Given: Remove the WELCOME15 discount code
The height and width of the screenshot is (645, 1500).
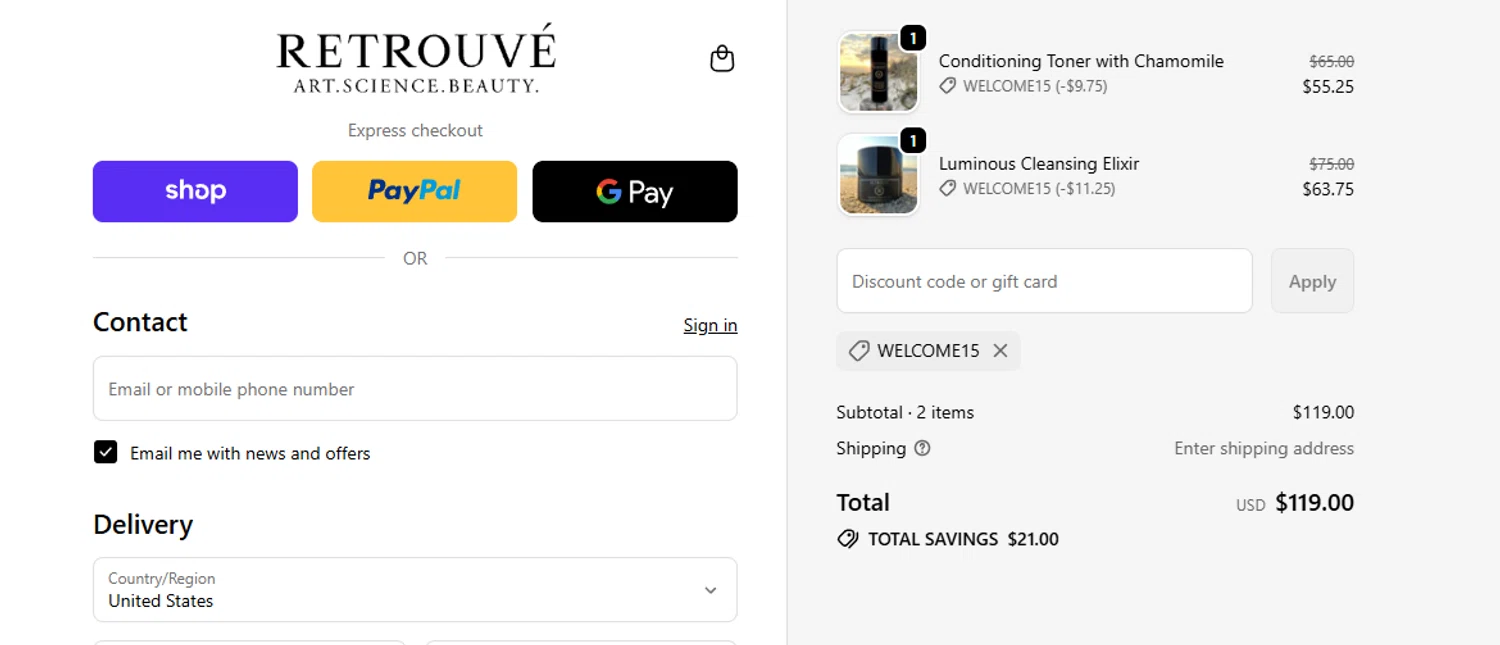Looking at the screenshot, I should point(1000,351).
